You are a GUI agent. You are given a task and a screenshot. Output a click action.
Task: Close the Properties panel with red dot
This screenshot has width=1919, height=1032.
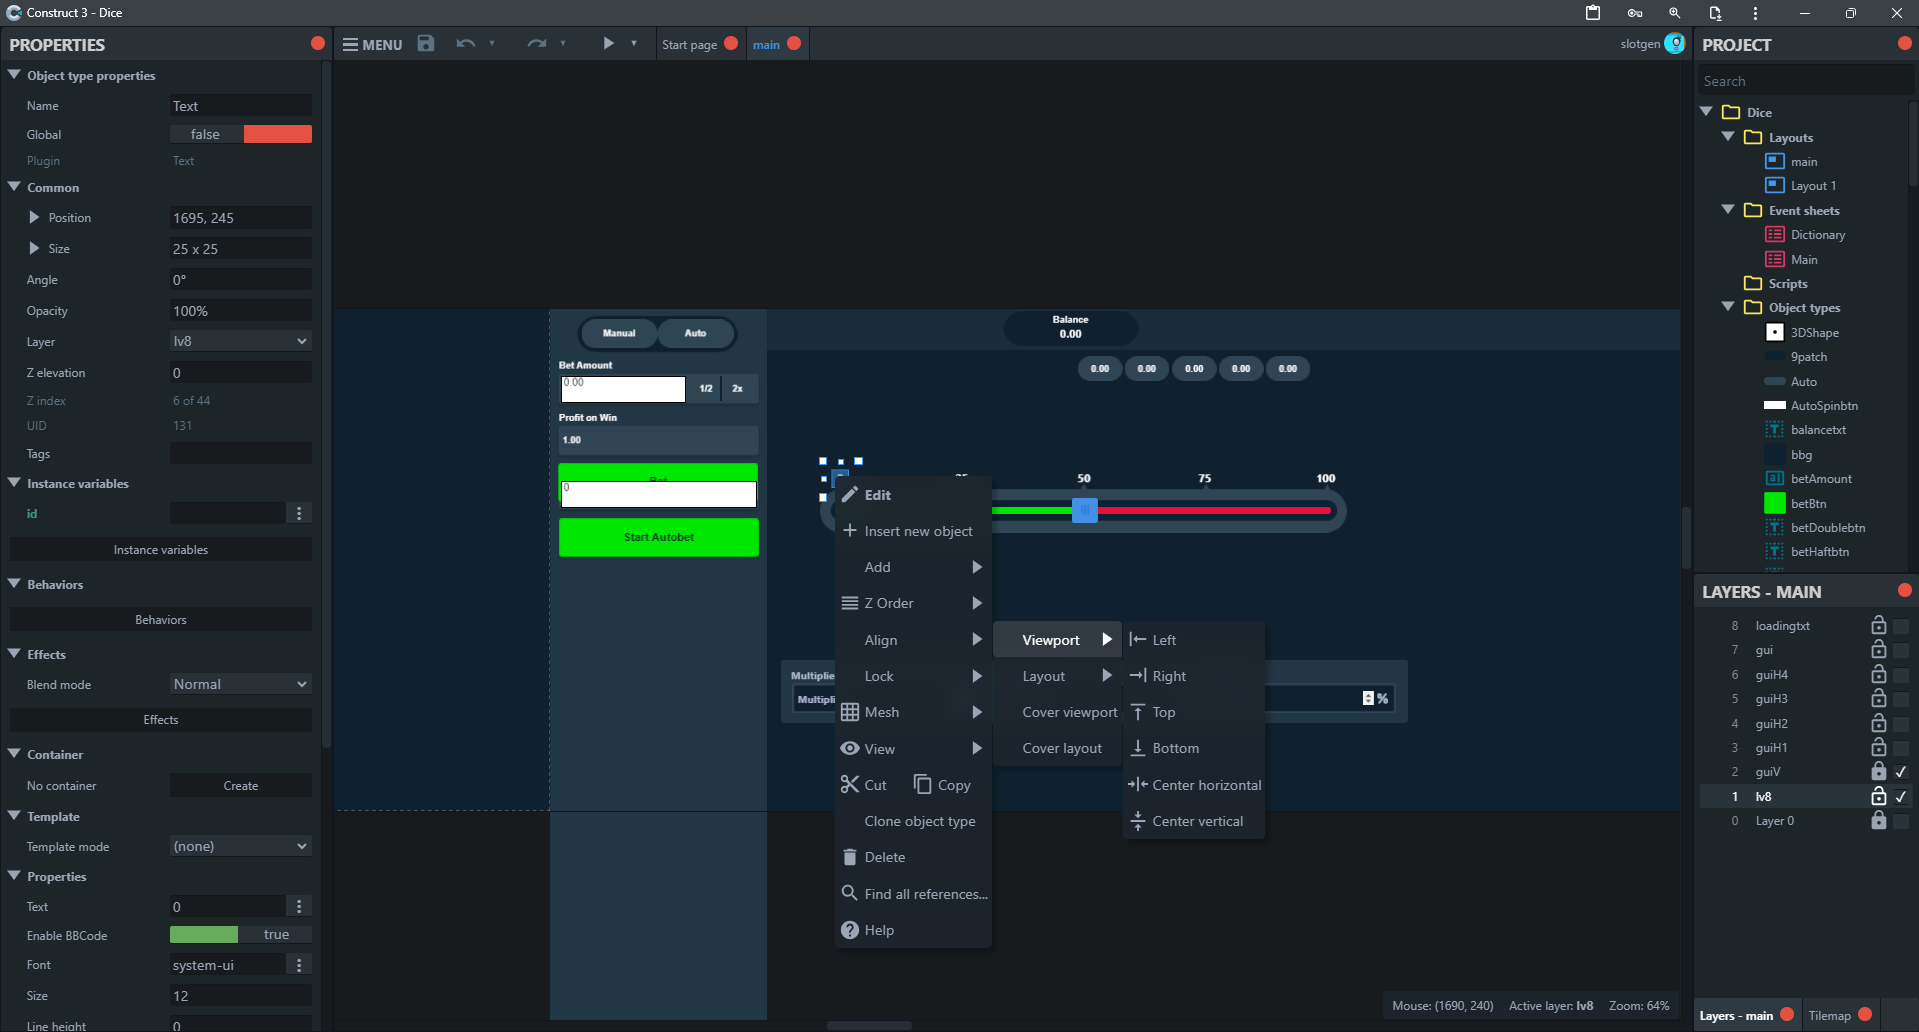click(318, 43)
